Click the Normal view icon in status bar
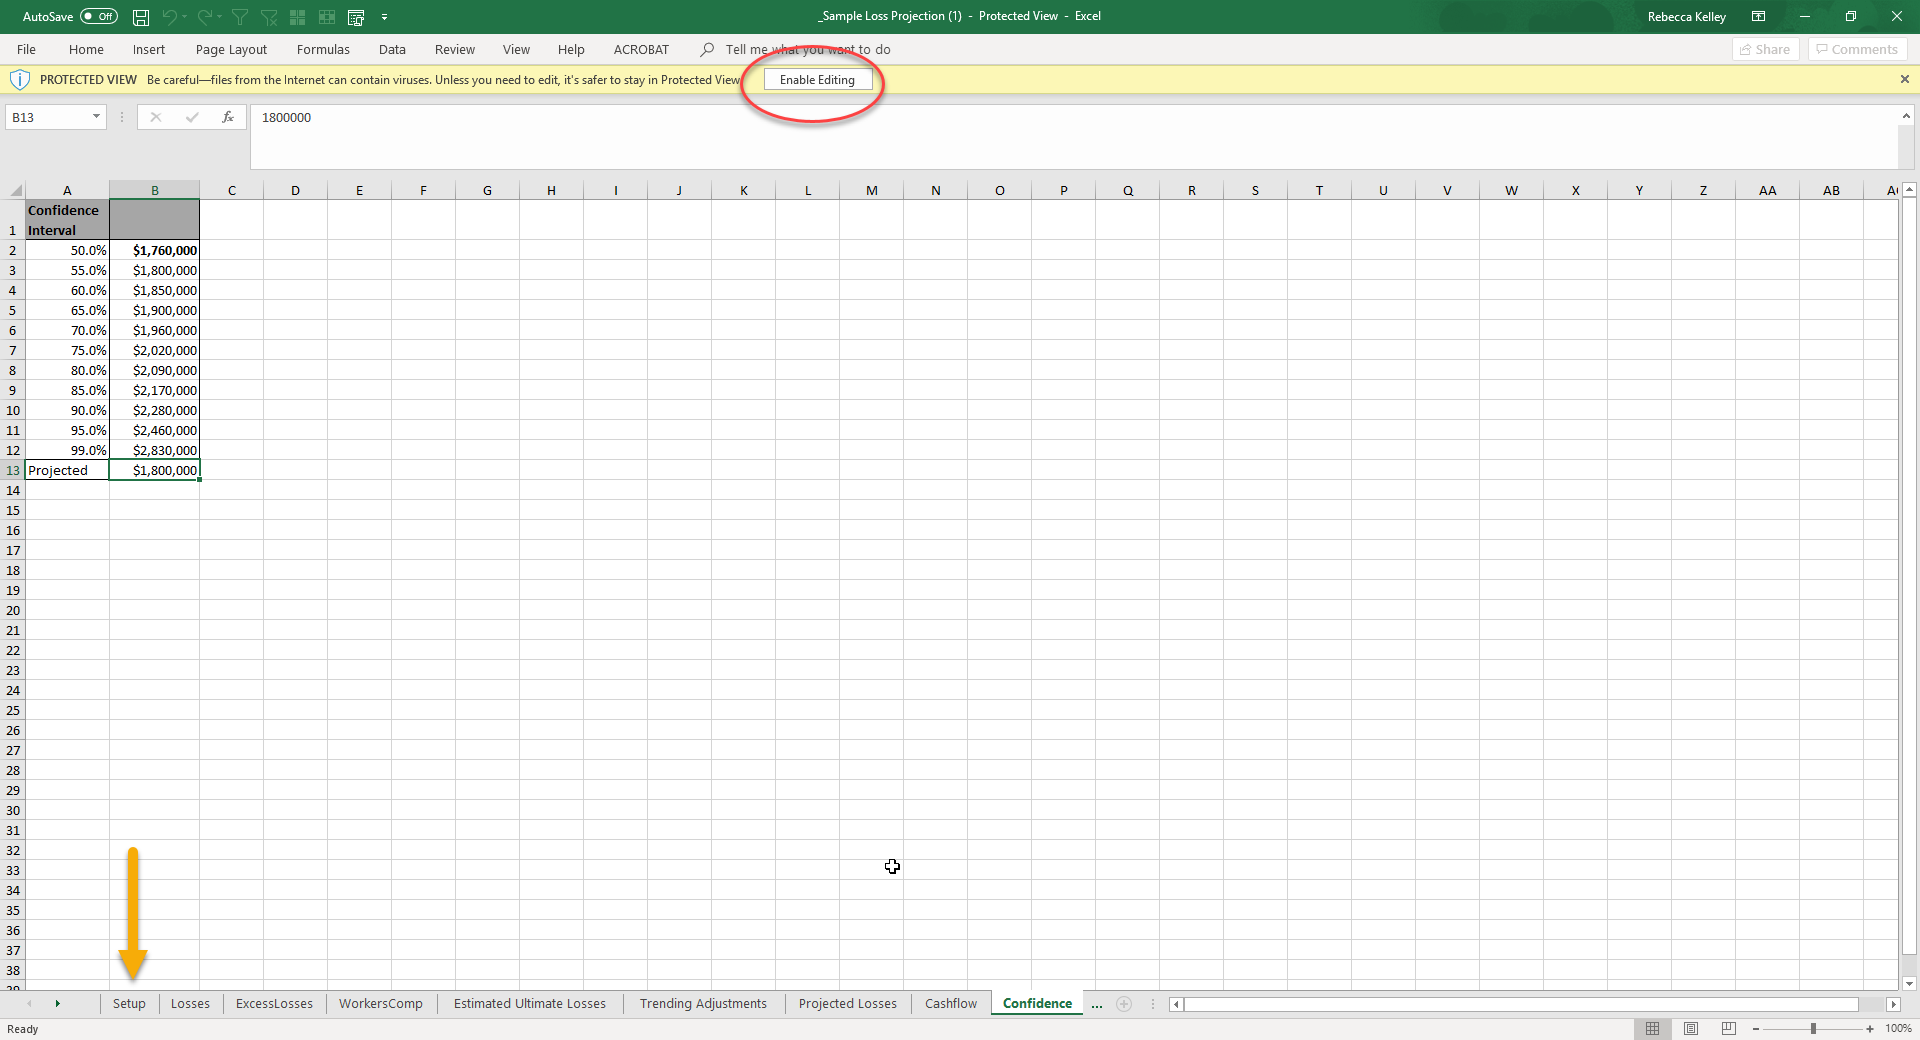 click(1652, 1028)
